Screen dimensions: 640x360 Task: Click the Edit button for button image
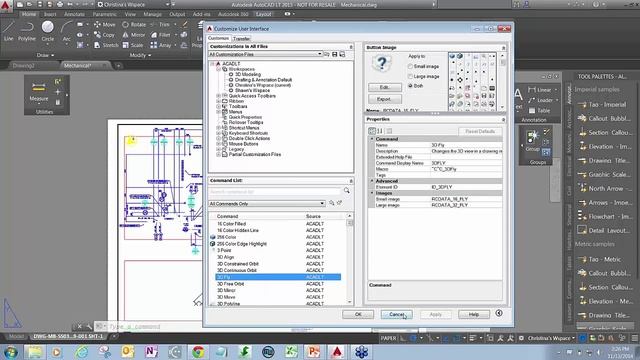[x=384, y=87]
